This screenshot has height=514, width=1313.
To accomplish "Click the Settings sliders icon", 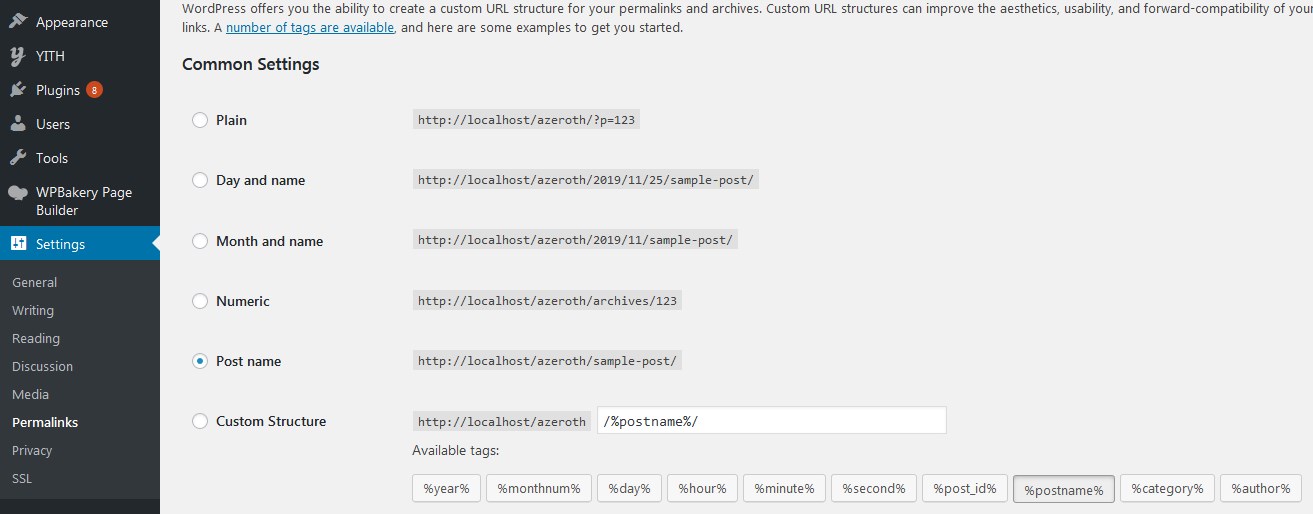I will tap(18, 244).
